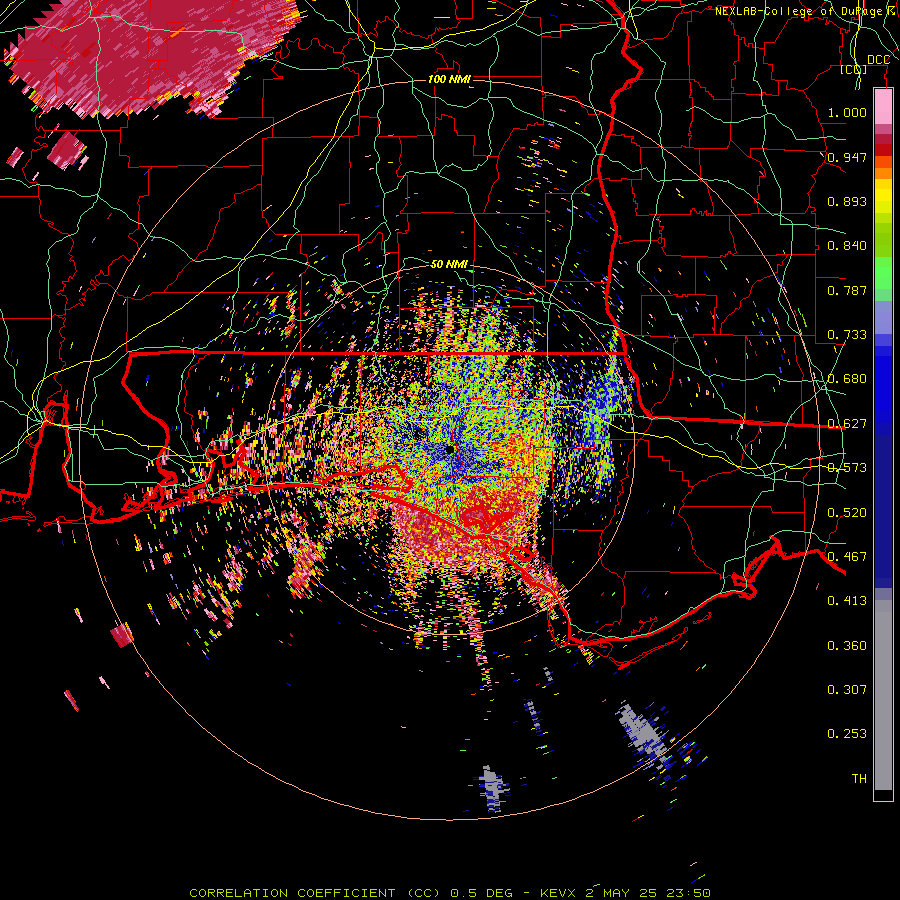Click the [CC] unit label above the scale
This screenshot has height=900, width=900.
pos(853,70)
